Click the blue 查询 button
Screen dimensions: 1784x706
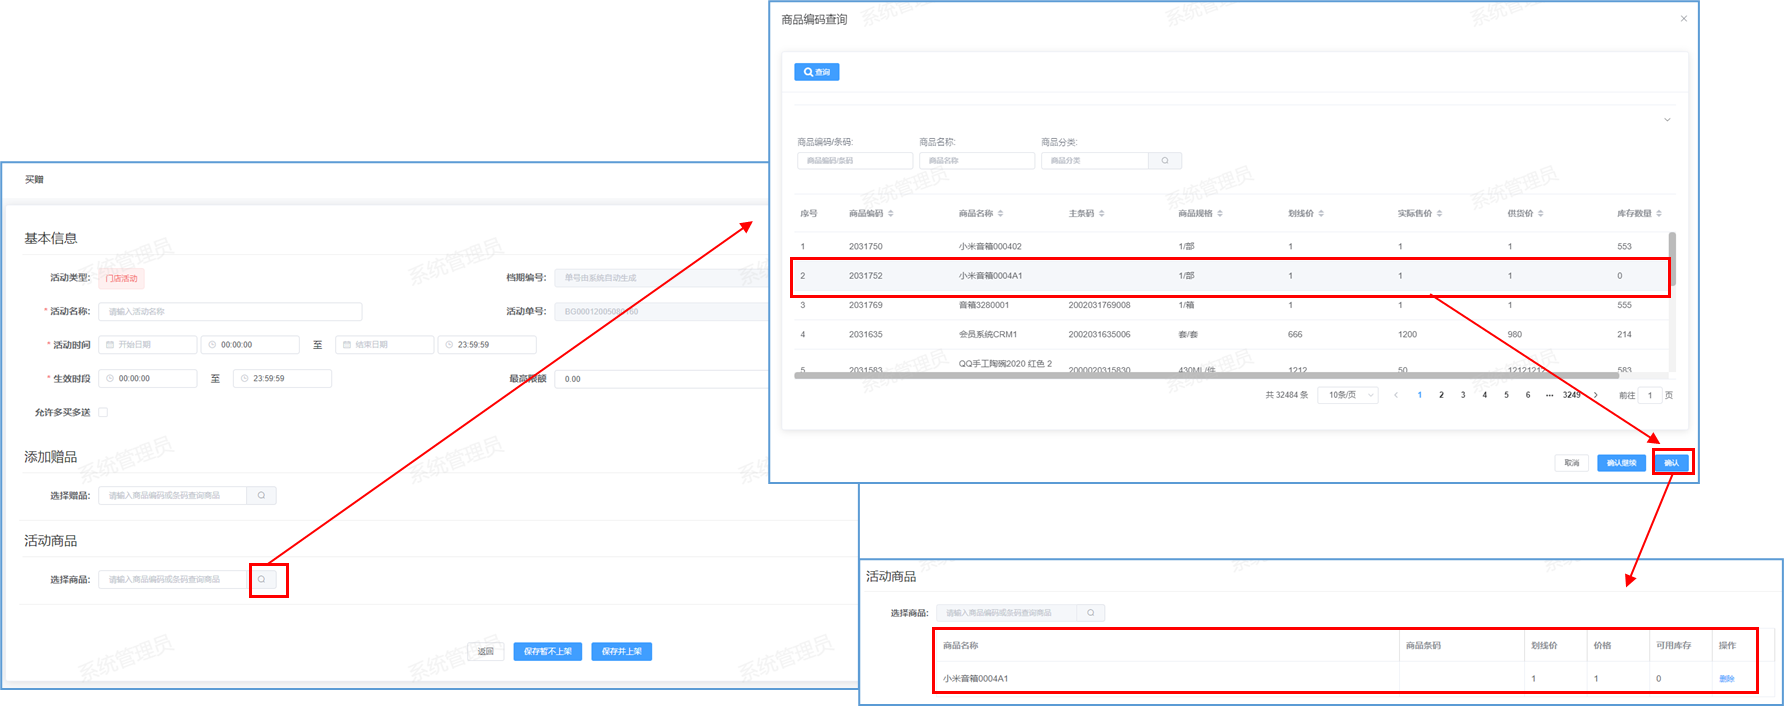[817, 72]
